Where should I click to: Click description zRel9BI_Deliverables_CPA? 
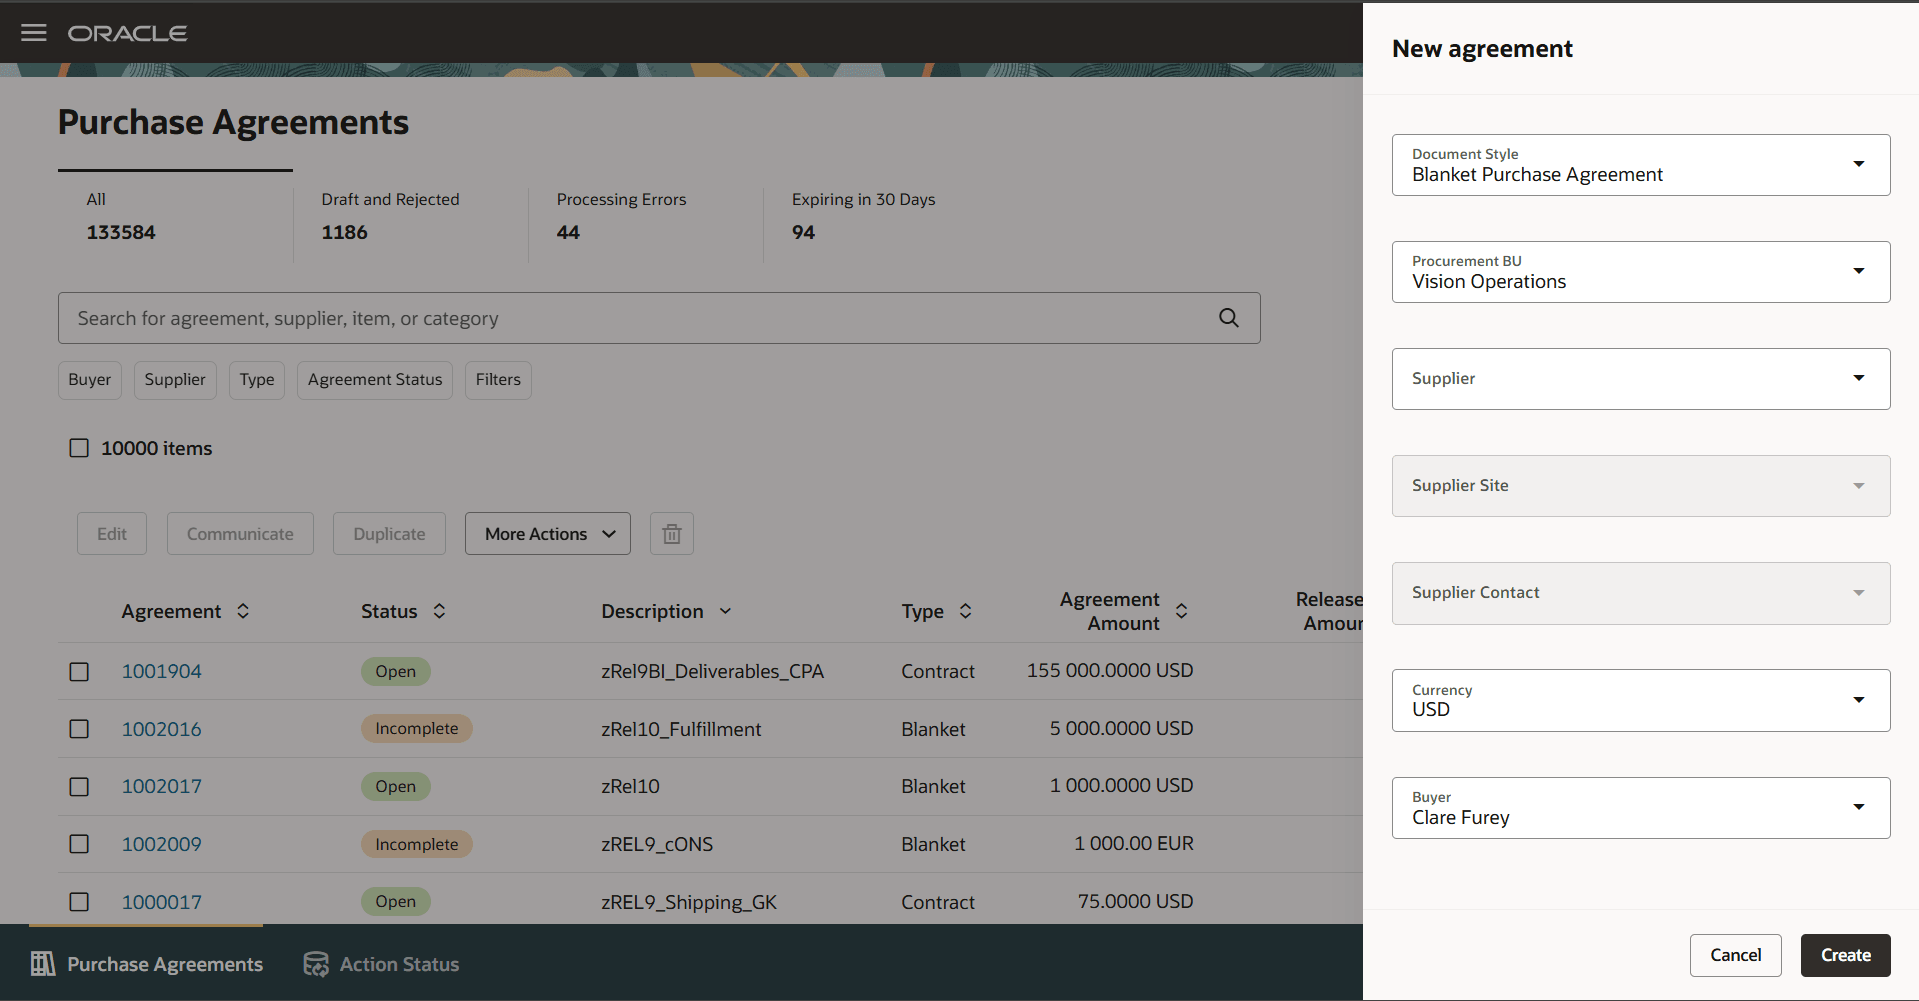pyautogui.click(x=713, y=672)
